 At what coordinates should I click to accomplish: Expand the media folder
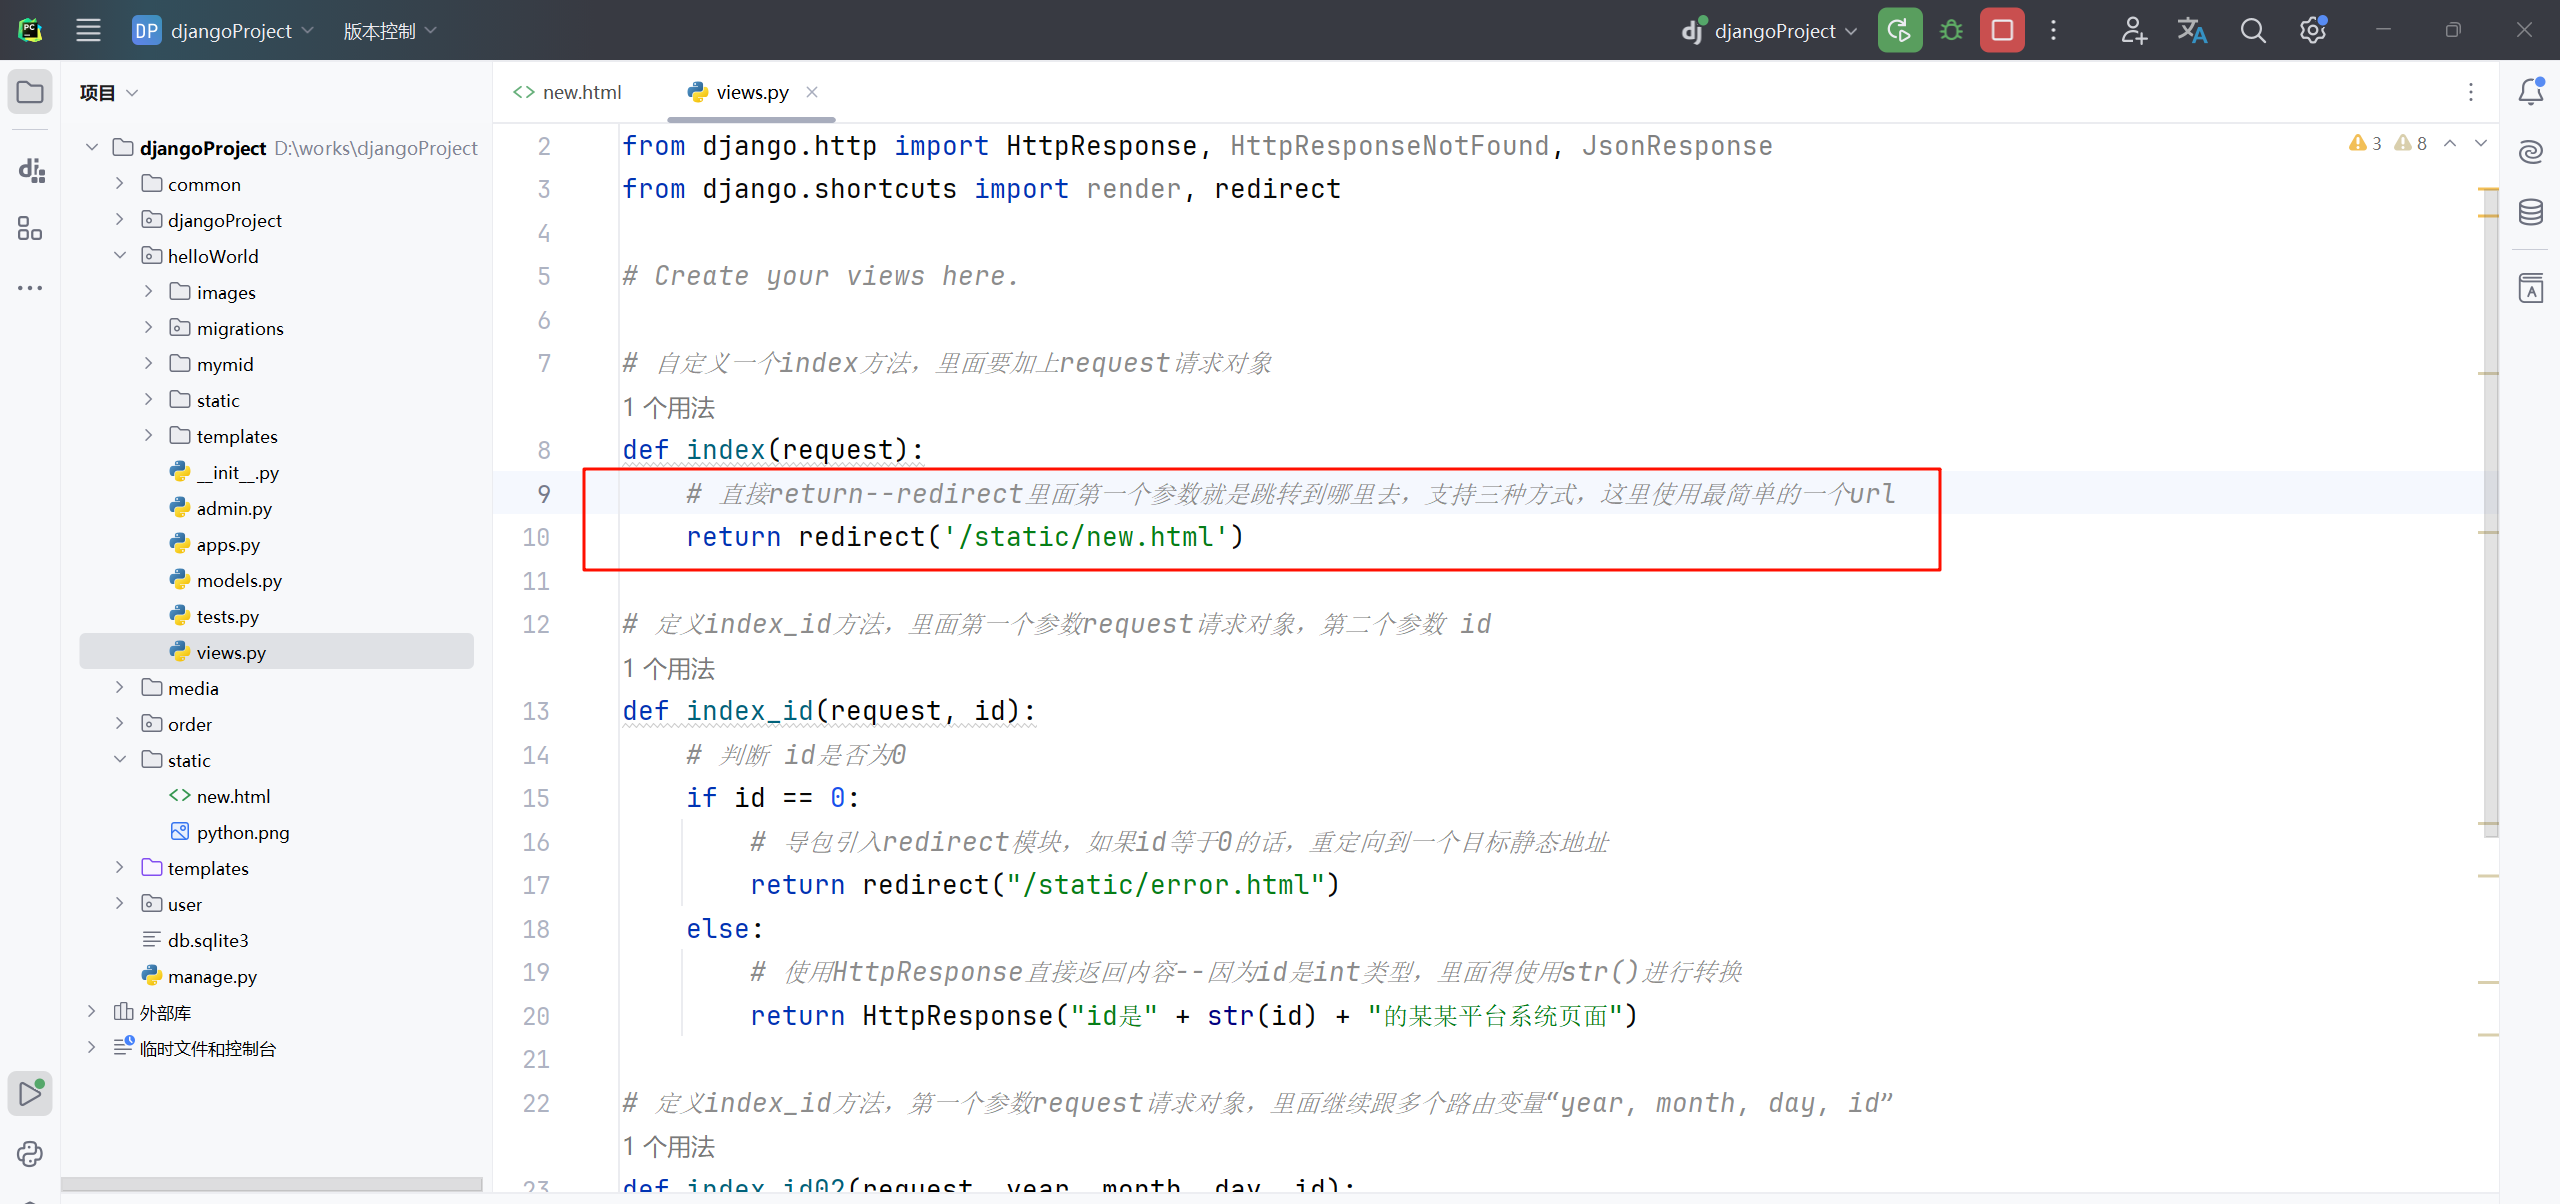point(120,688)
